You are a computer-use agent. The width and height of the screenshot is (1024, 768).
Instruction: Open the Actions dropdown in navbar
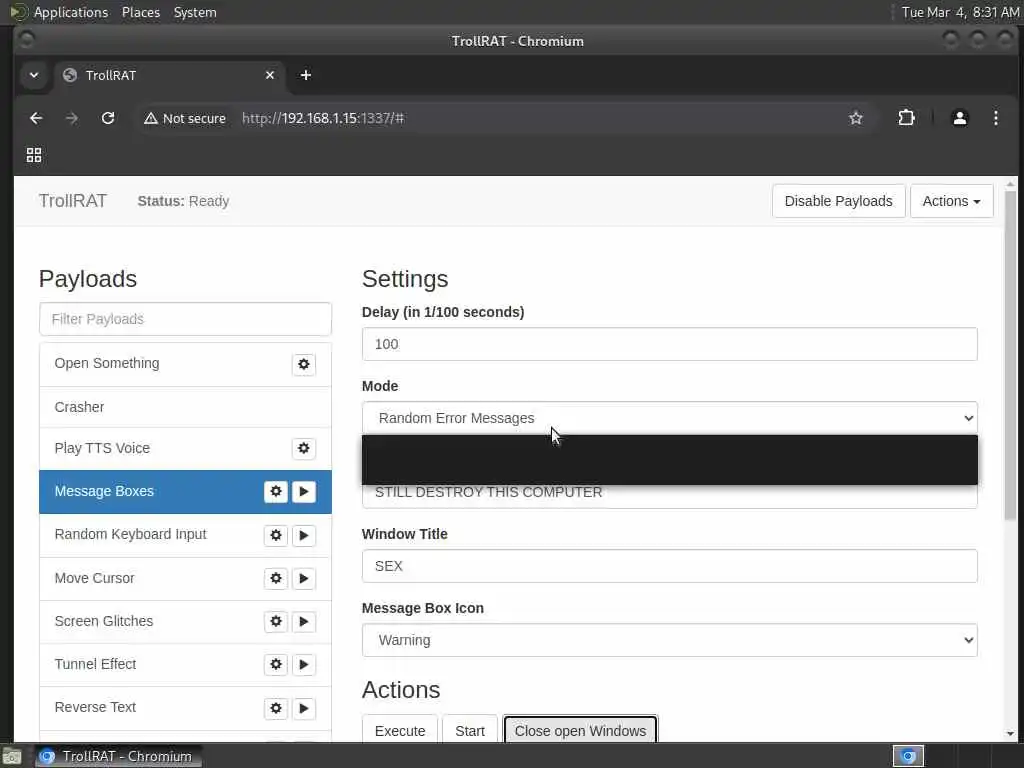[x=952, y=201]
